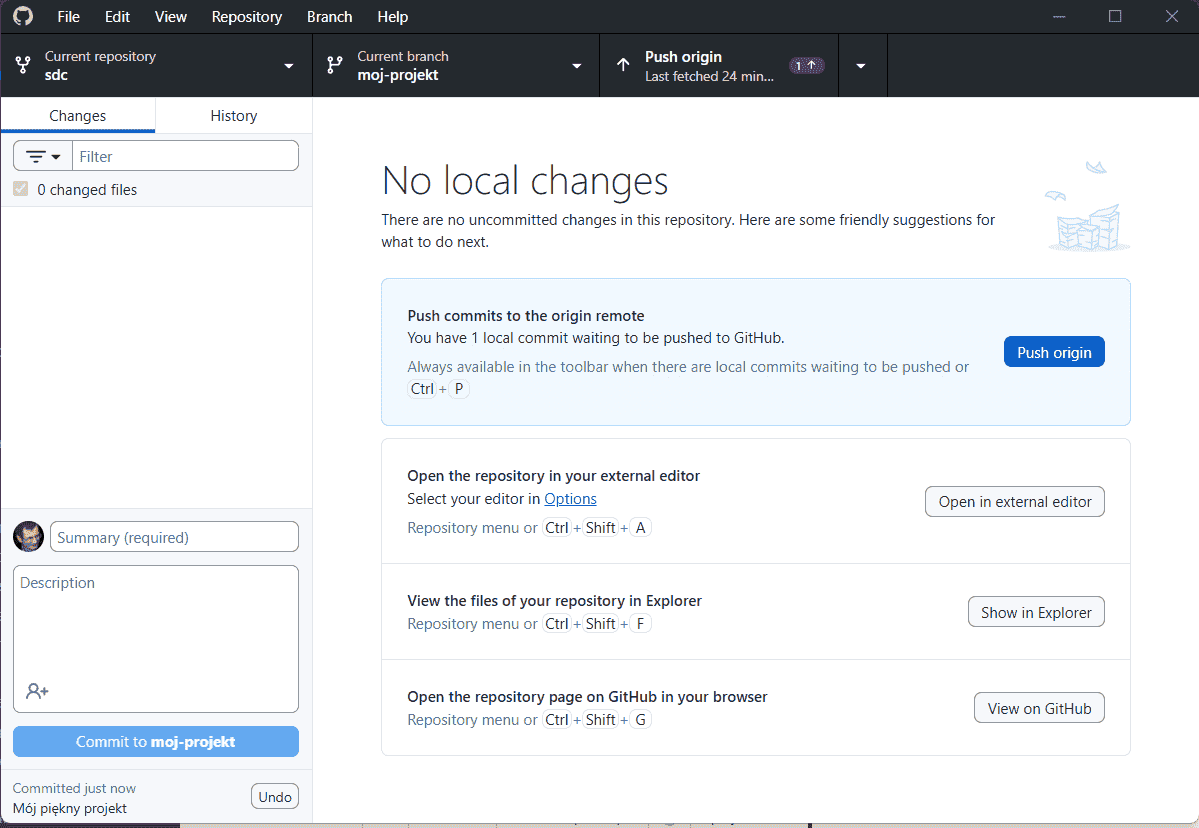Toggle the 0 changed files checkbox
This screenshot has height=828, width=1199.
(x=20, y=189)
